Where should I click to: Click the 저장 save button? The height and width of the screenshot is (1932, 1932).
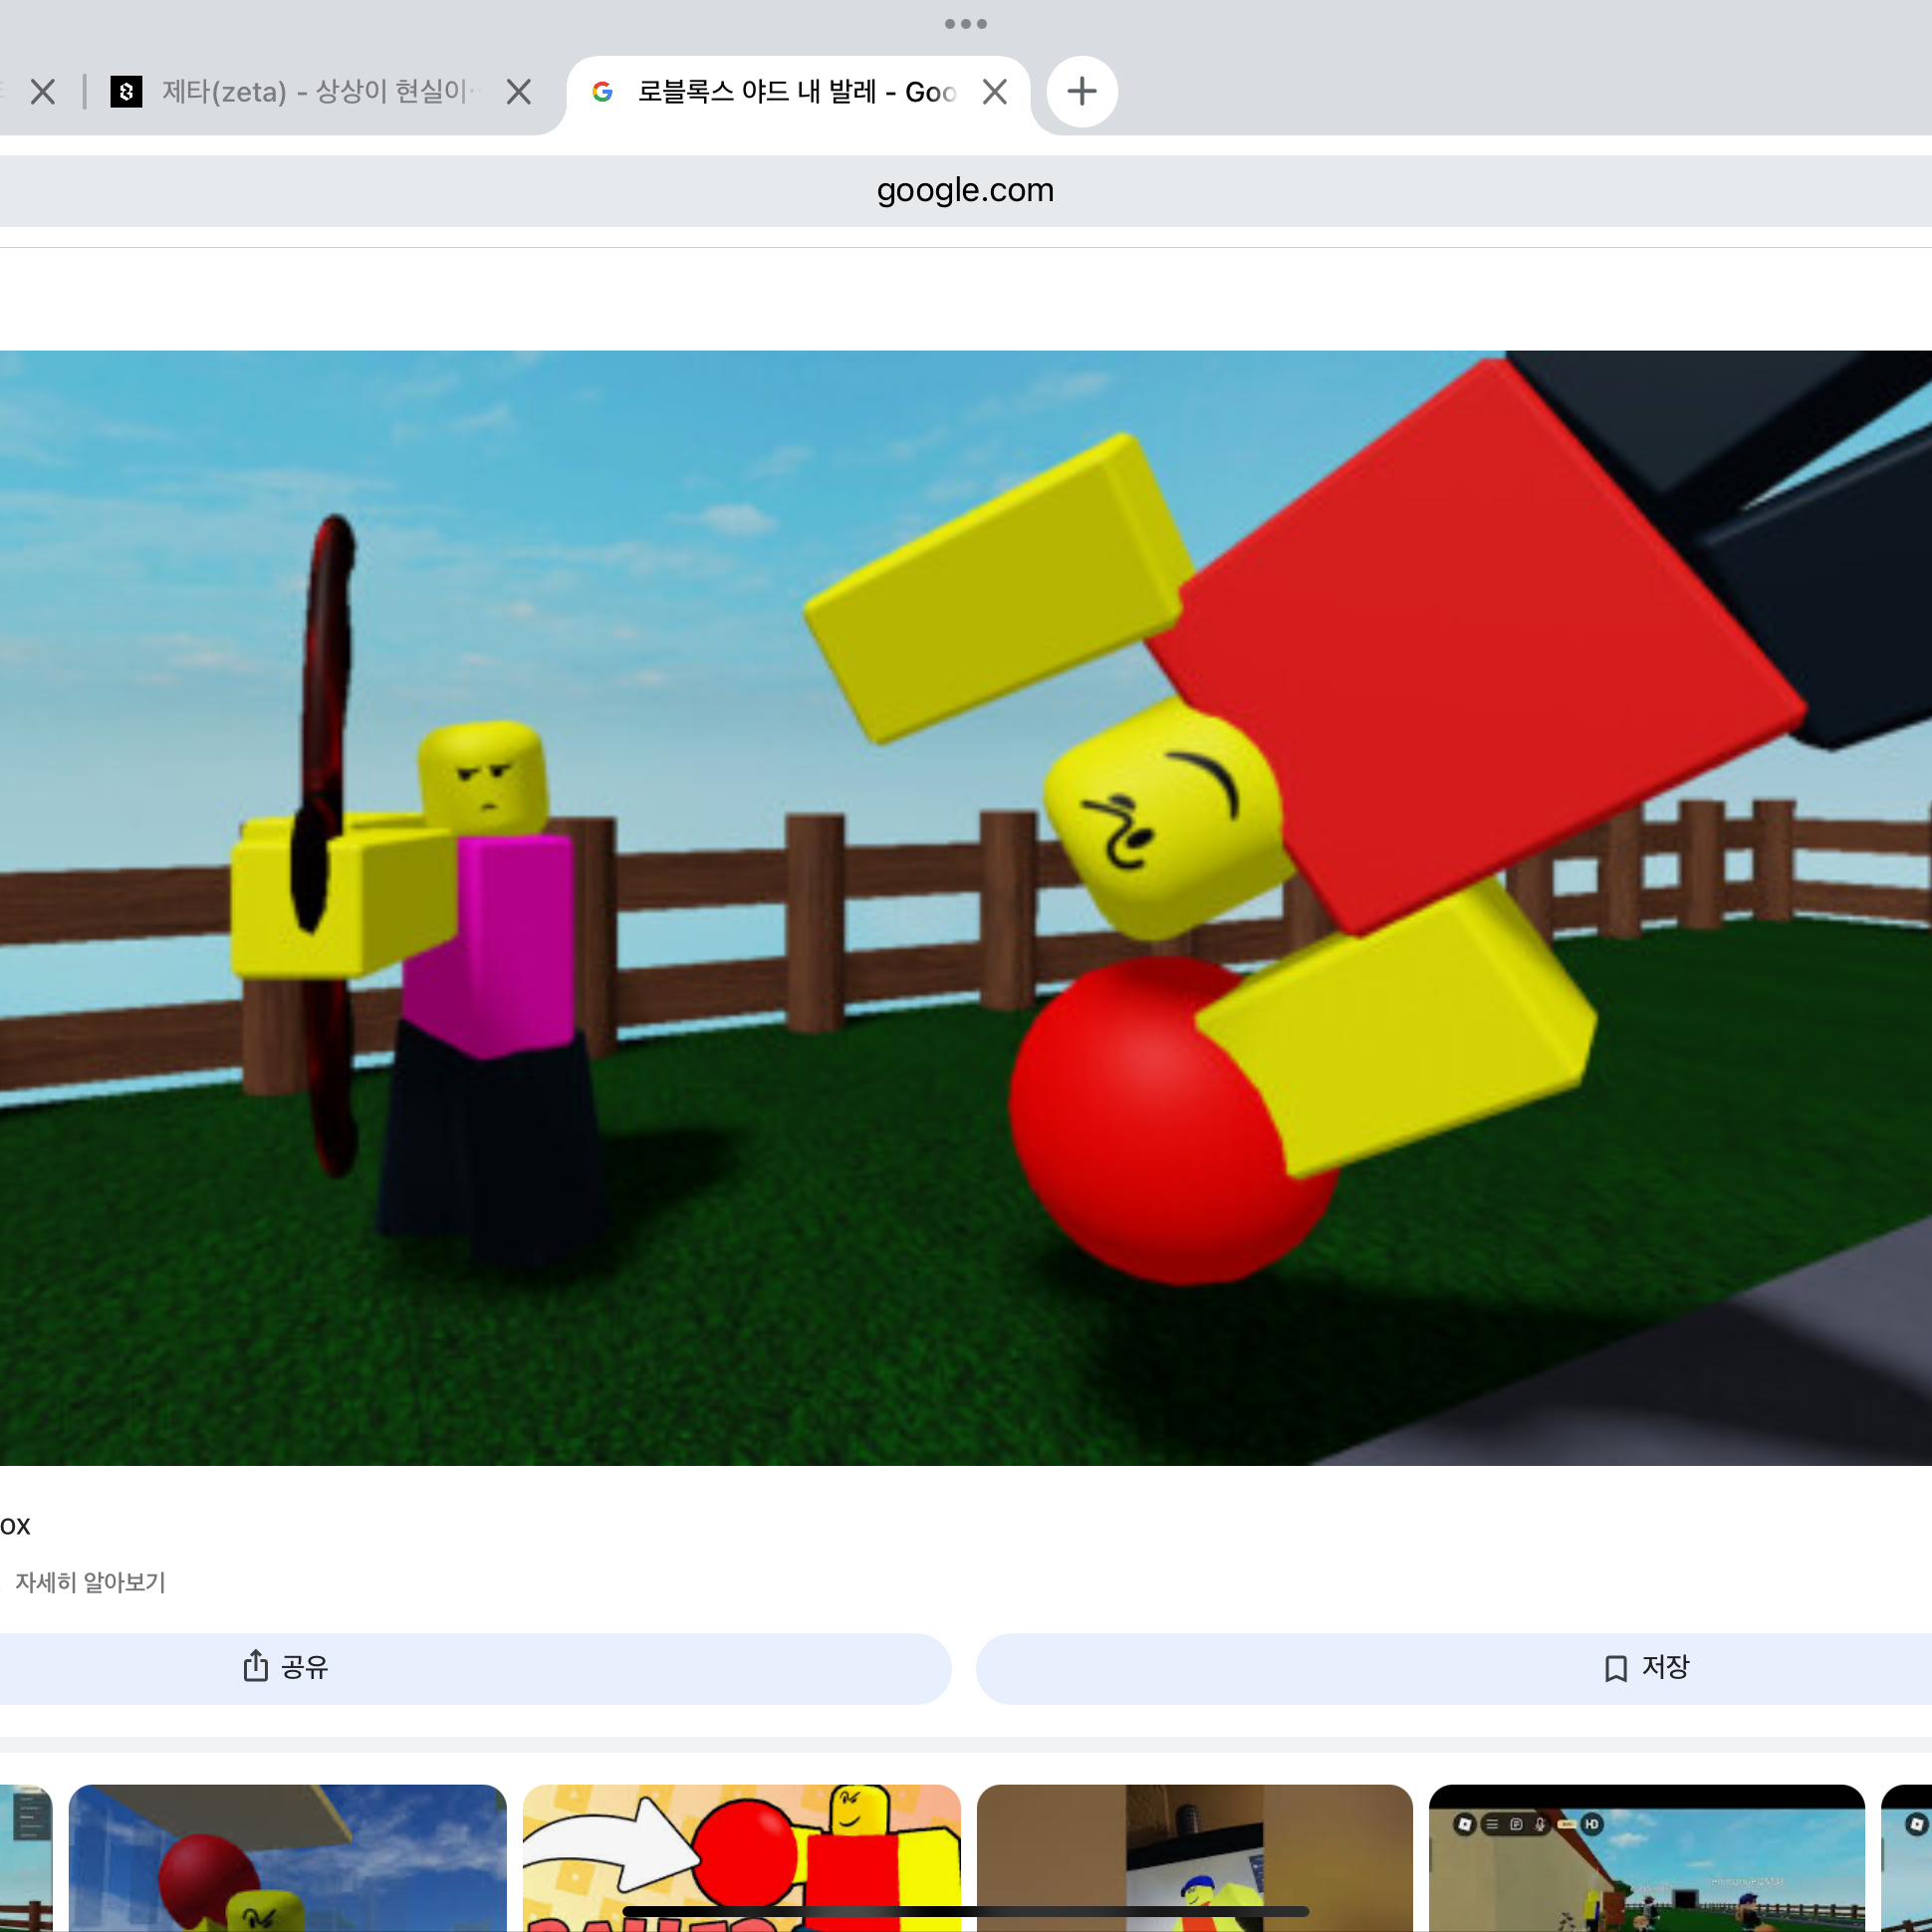click(x=1454, y=1667)
